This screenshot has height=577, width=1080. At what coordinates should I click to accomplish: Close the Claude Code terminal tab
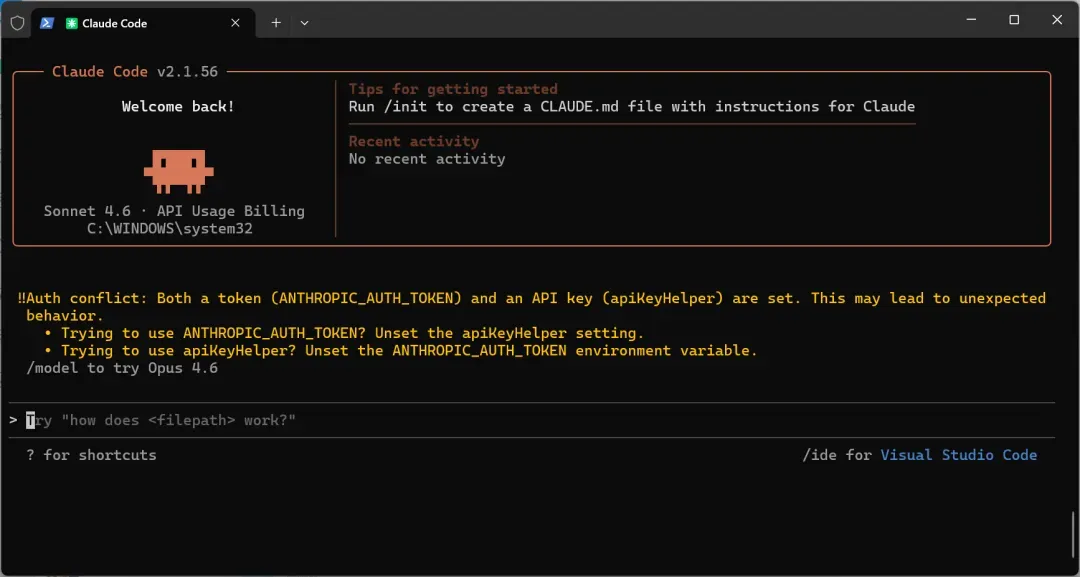(237, 23)
